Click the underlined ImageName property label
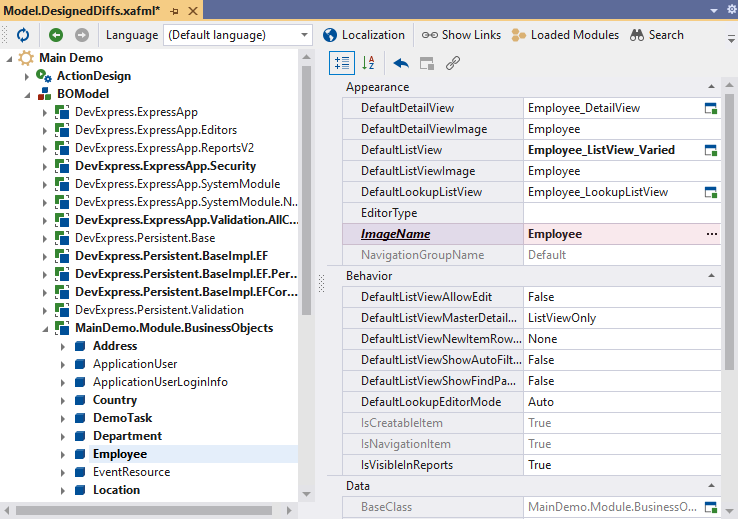Image resolution: width=738 pixels, height=519 pixels. pos(395,234)
